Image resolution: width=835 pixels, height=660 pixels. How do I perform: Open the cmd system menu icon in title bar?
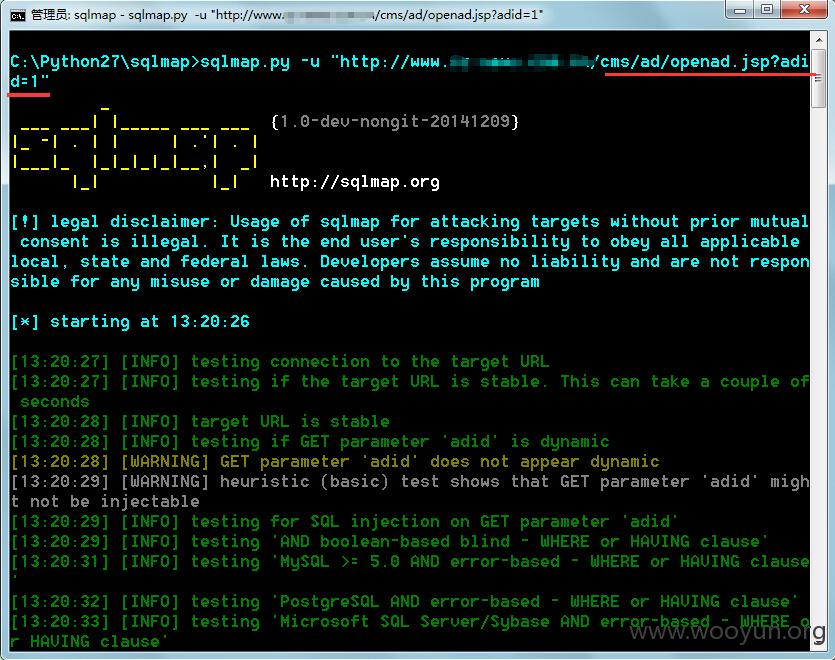pyautogui.click(x=17, y=15)
